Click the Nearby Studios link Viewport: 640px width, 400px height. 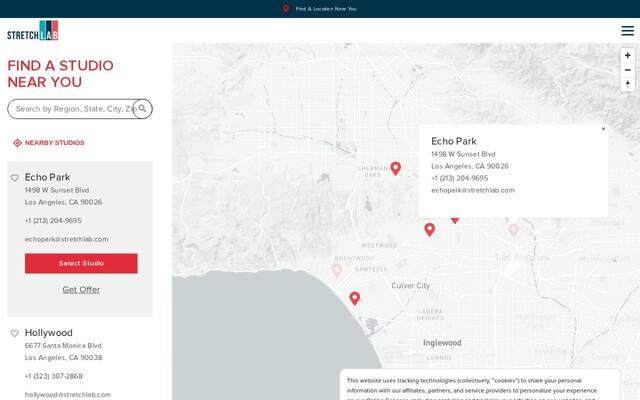click(54, 143)
